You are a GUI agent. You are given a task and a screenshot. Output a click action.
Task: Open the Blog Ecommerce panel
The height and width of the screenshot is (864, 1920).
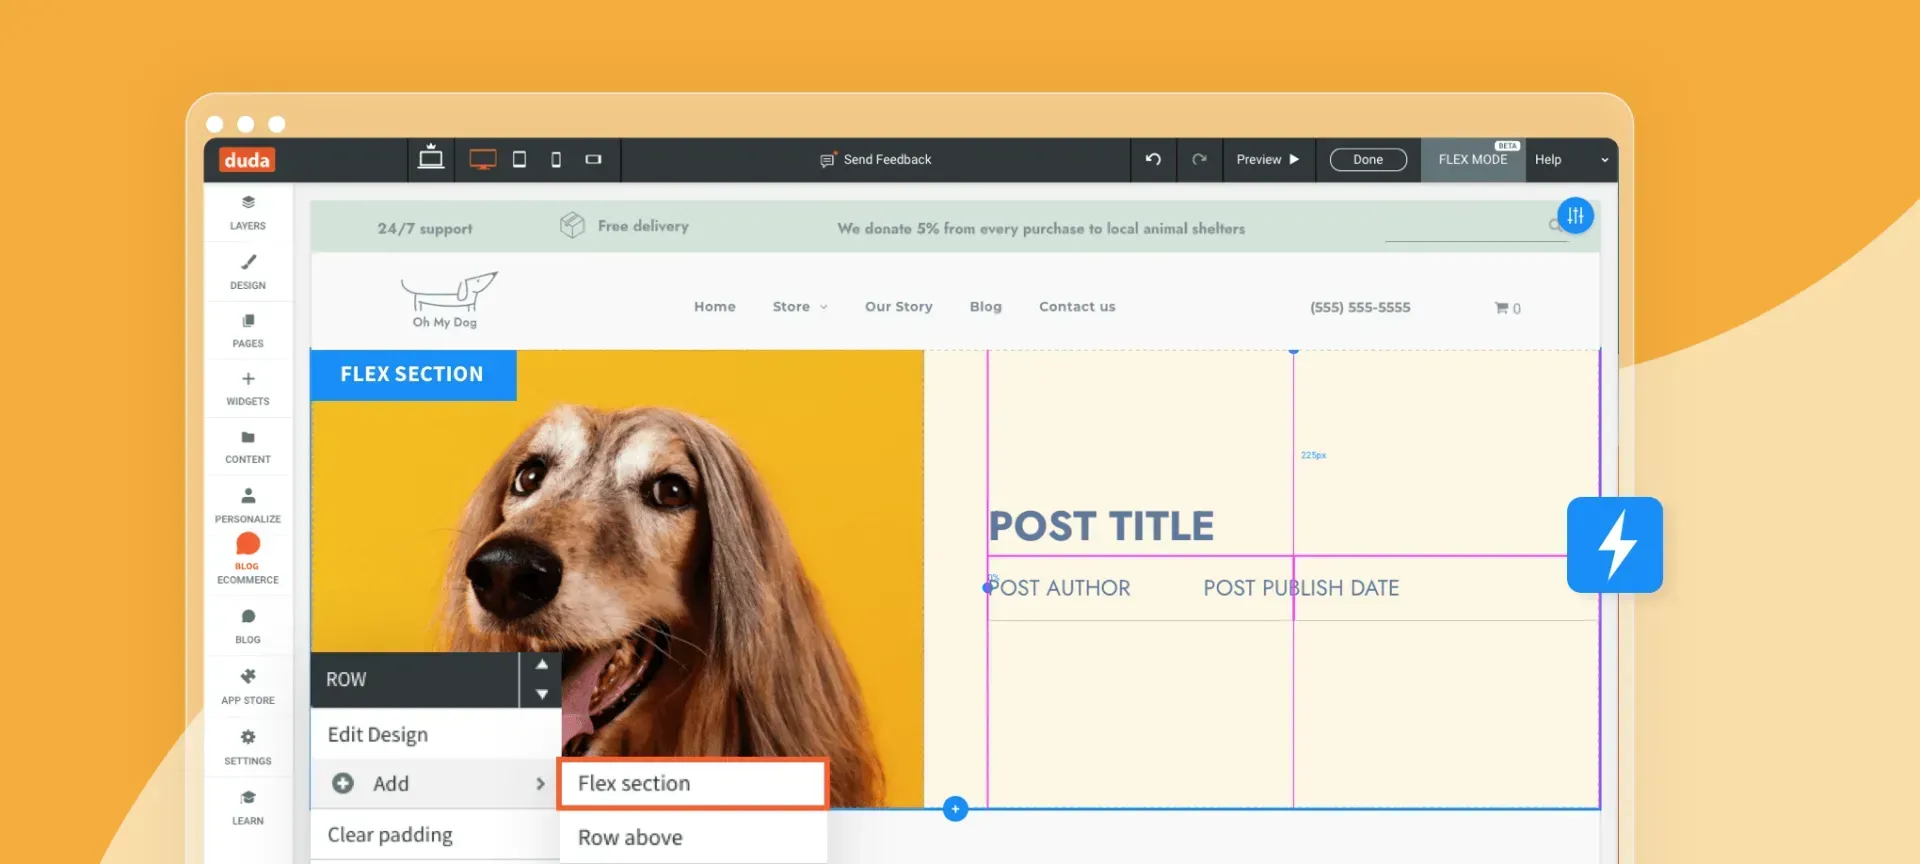pyautogui.click(x=248, y=559)
